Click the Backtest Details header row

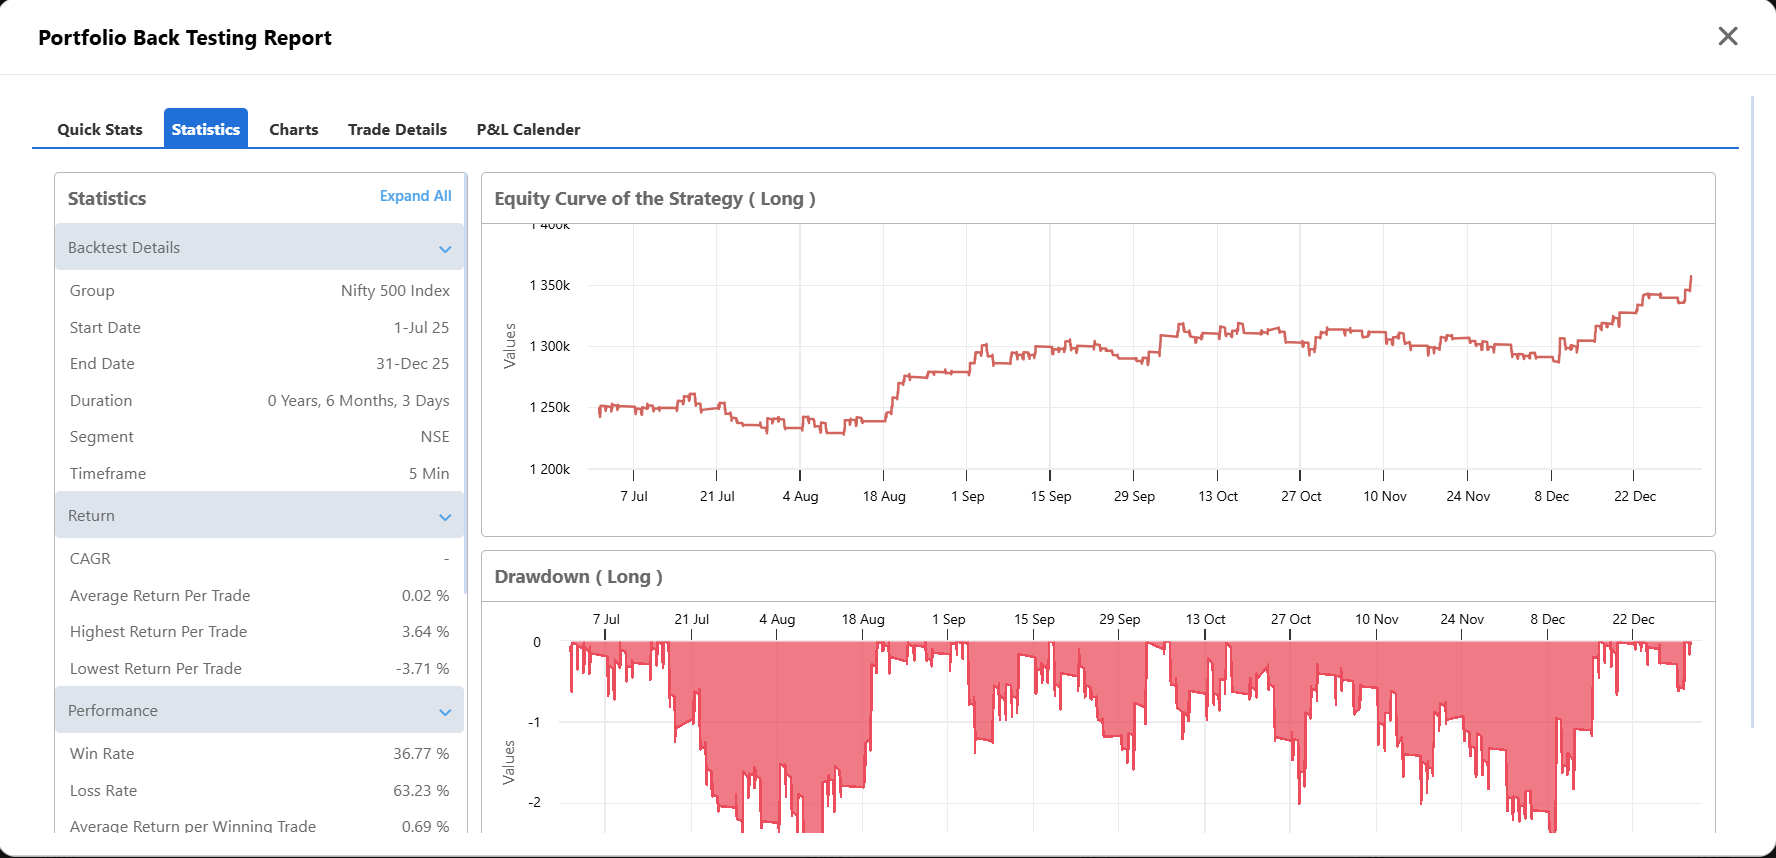(260, 247)
